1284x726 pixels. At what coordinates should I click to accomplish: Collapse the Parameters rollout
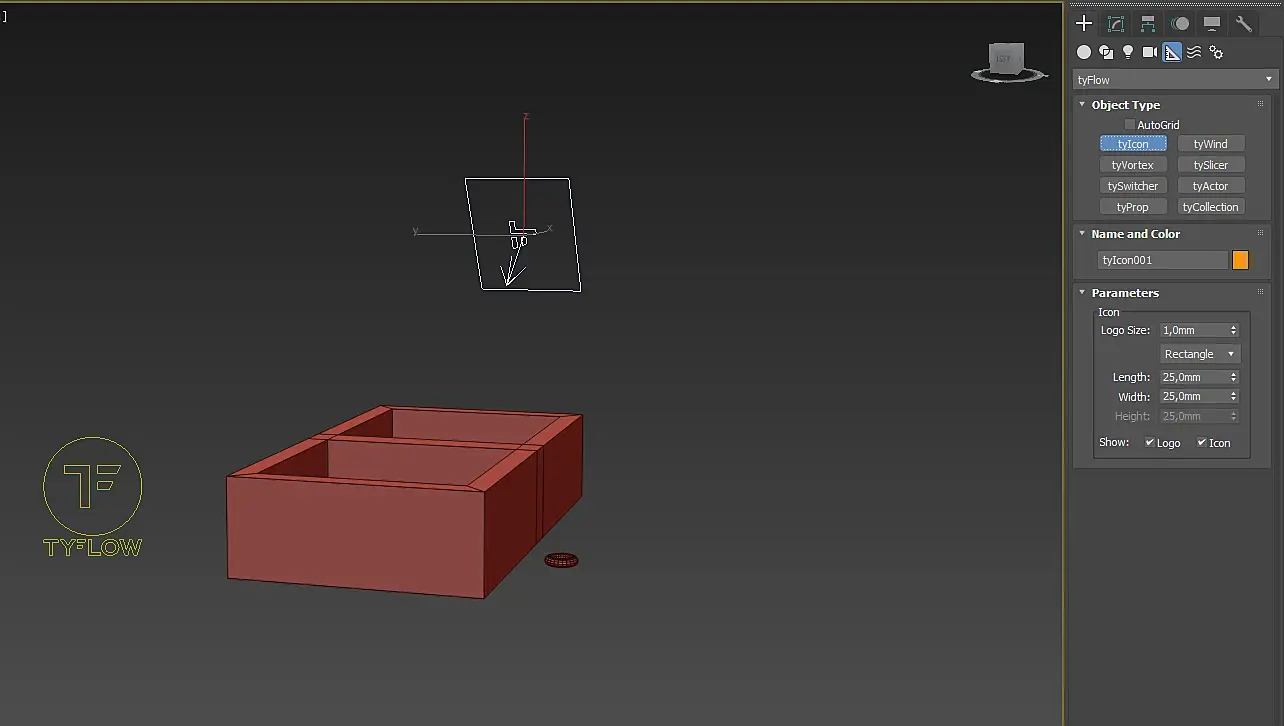point(1082,292)
